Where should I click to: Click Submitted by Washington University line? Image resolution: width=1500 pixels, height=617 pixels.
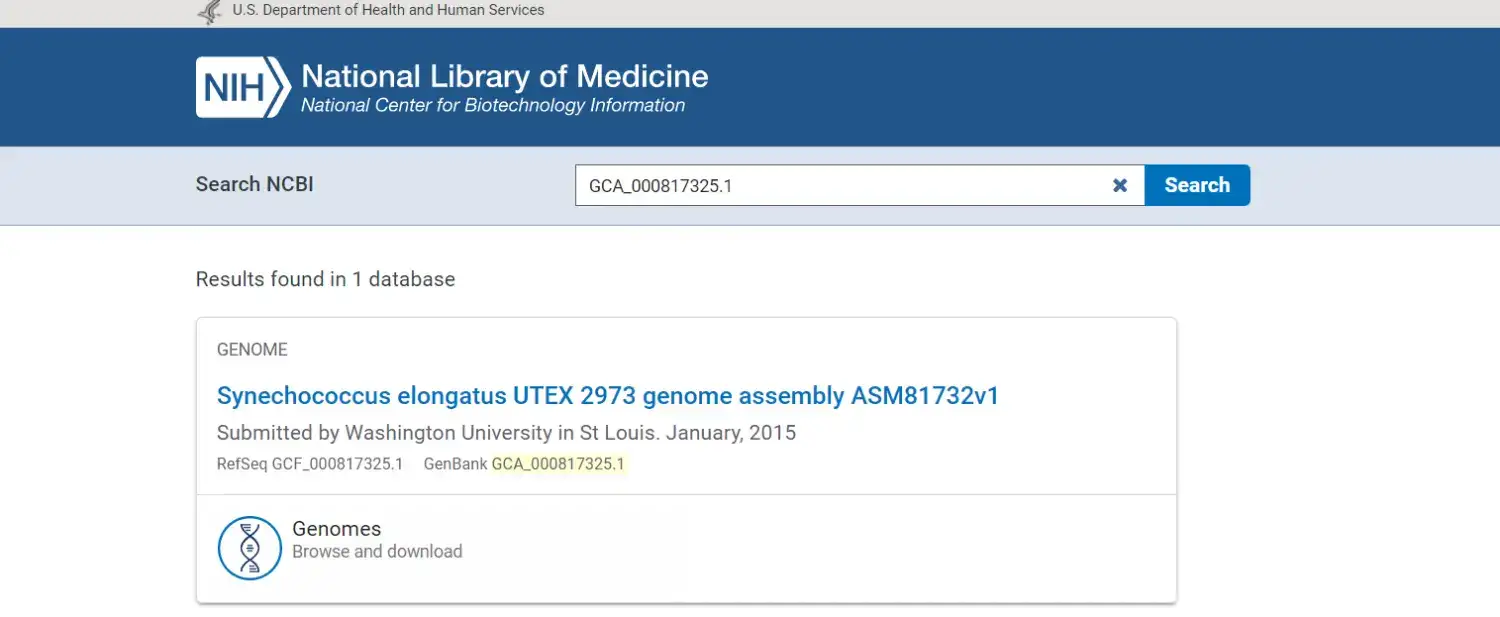[506, 433]
